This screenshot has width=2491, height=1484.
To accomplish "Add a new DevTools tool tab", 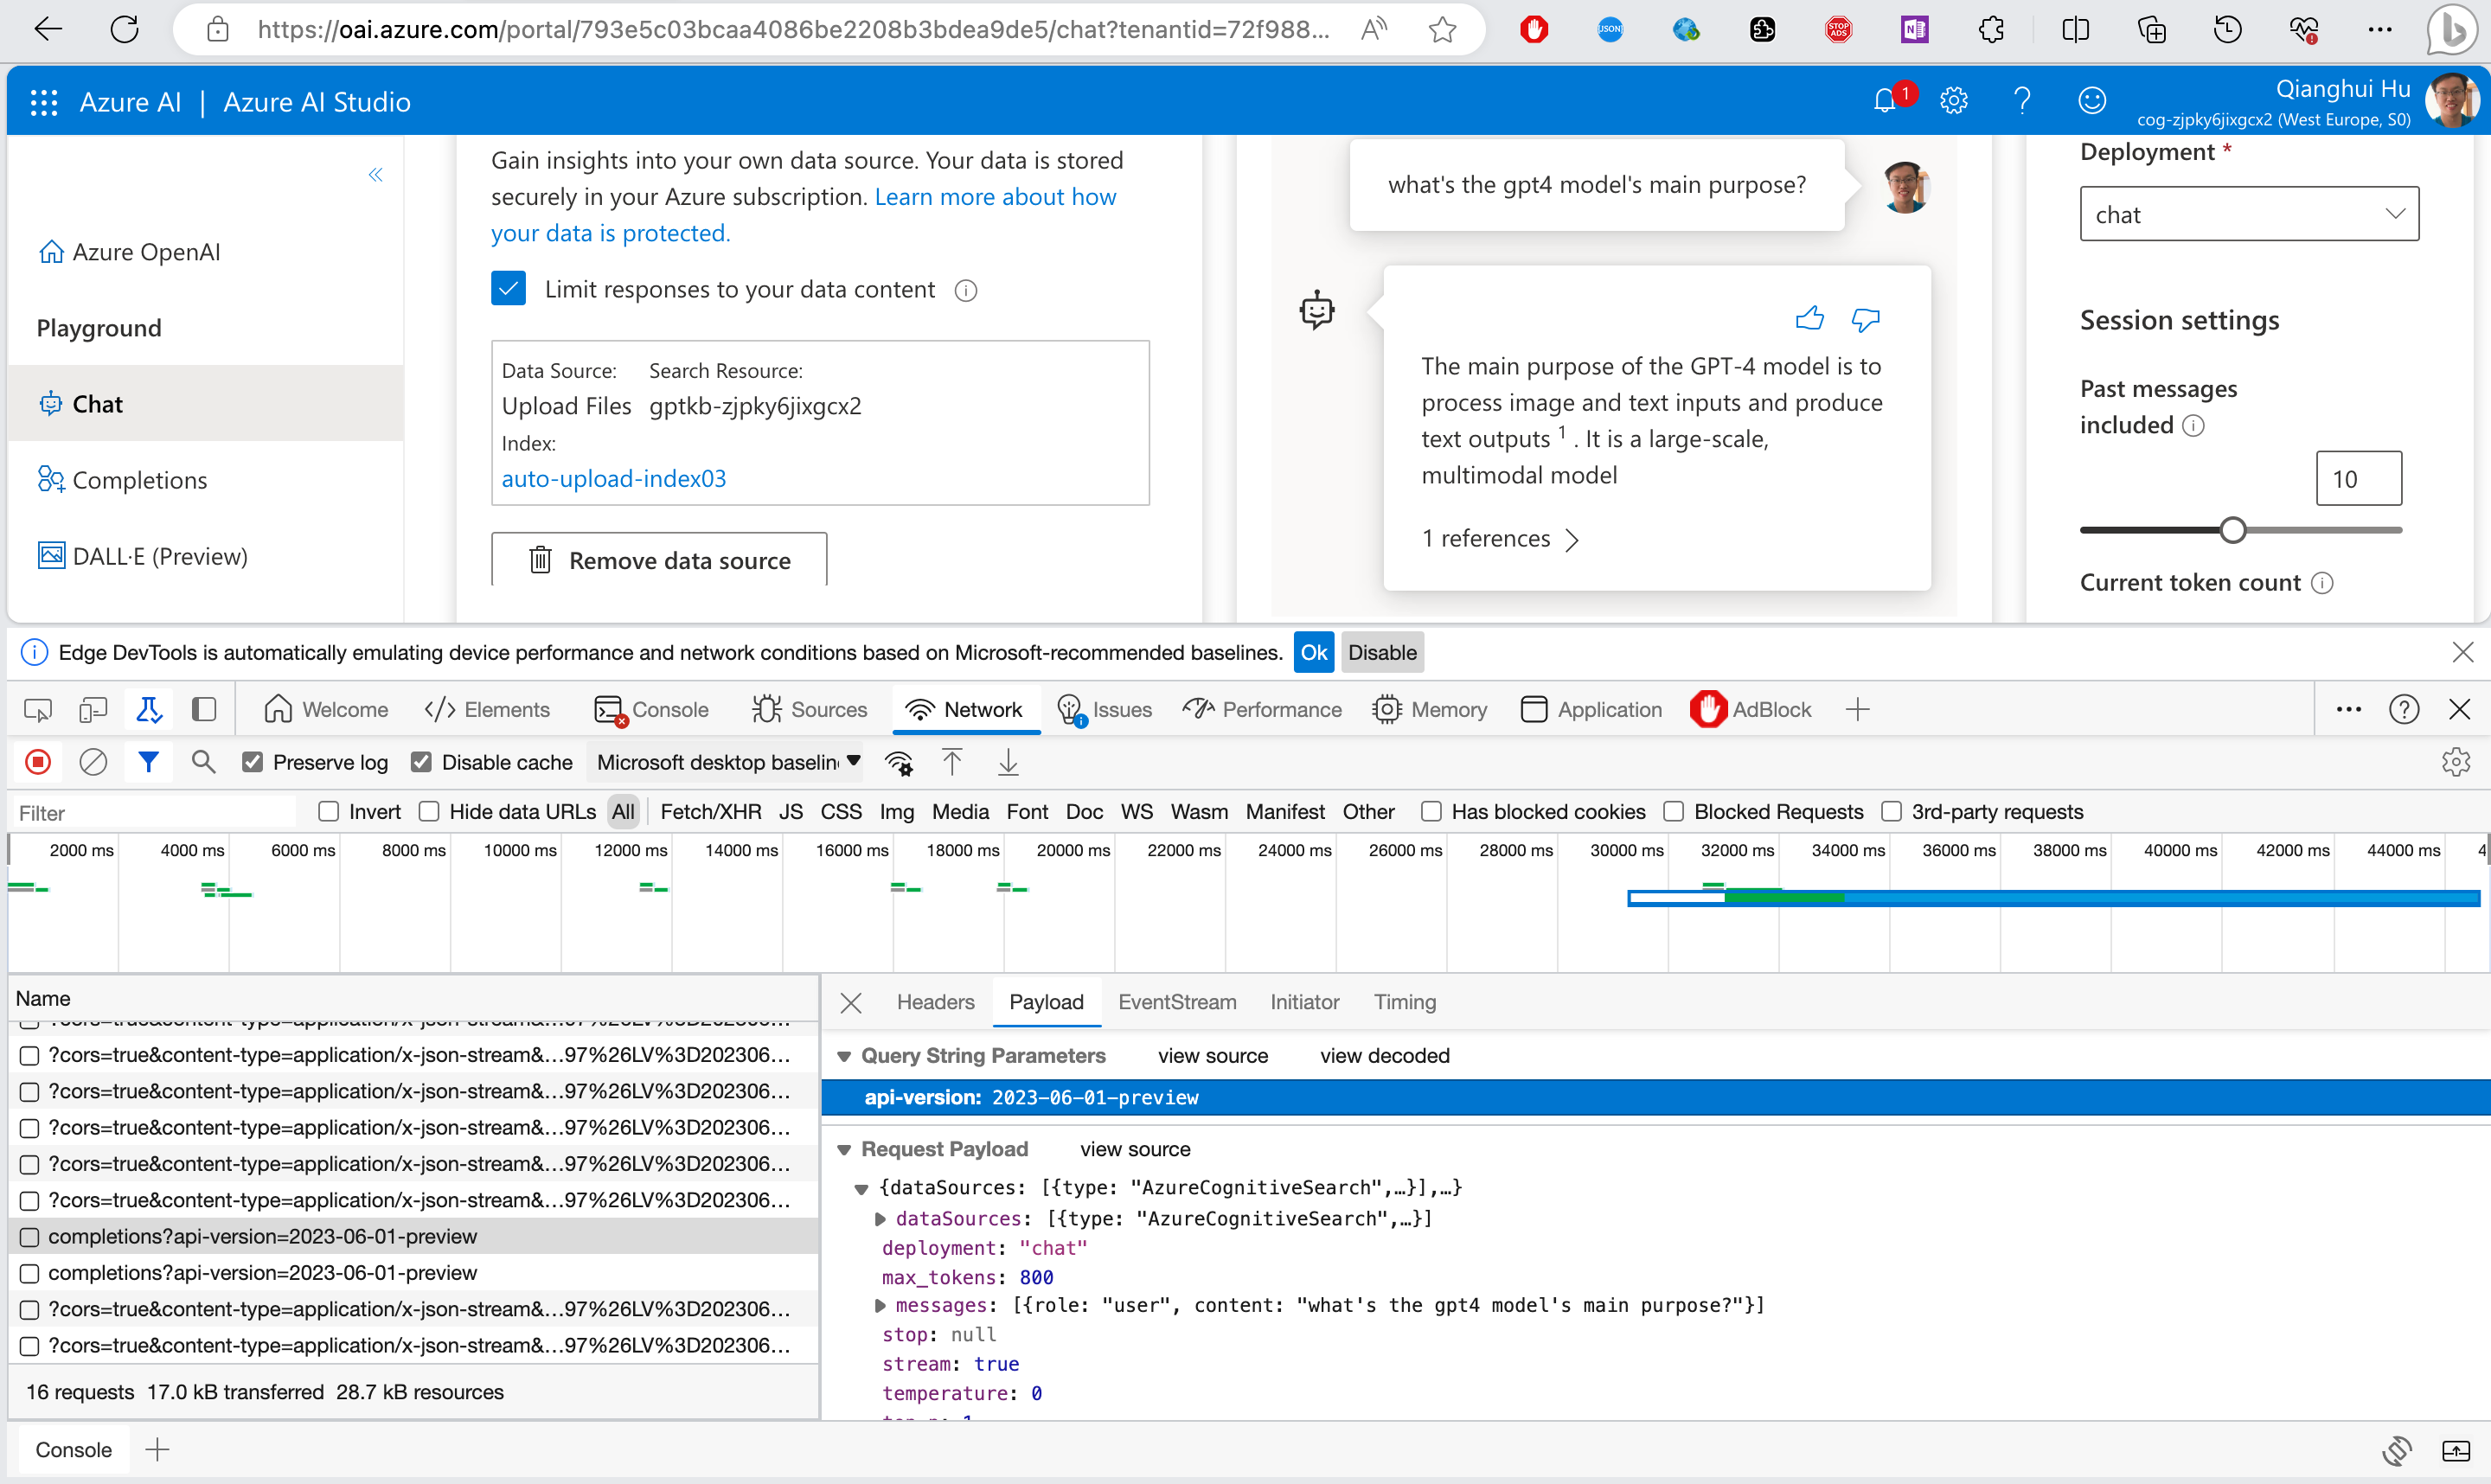I will tap(1857, 710).
